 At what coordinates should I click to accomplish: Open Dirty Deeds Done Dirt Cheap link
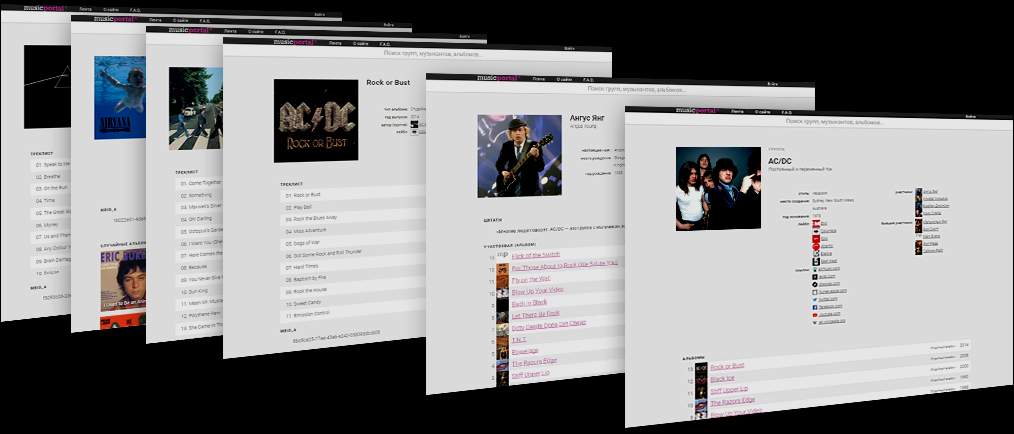pos(548,326)
